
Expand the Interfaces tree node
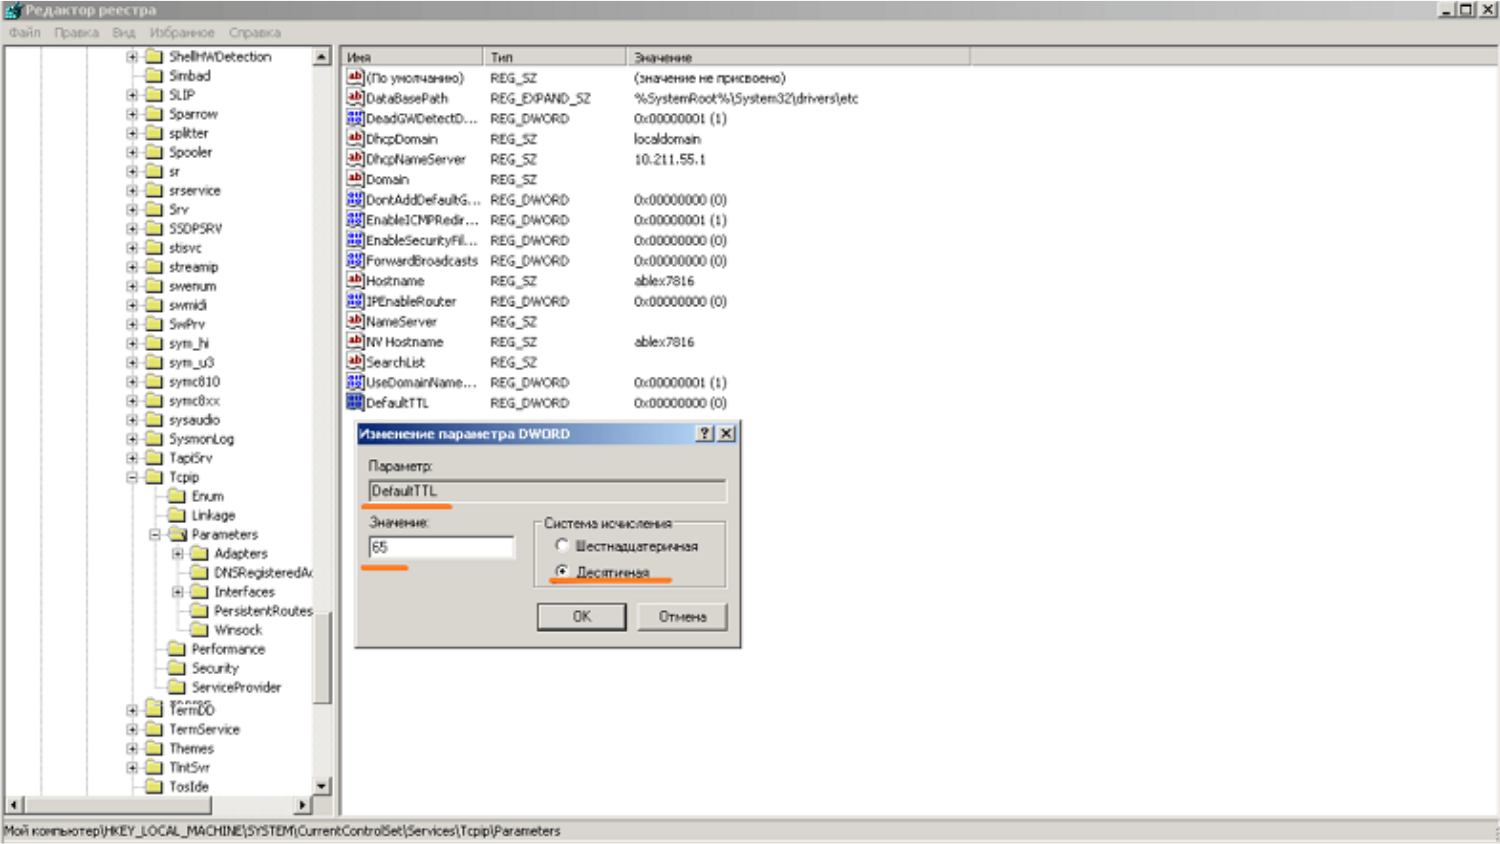click(178, 592)
